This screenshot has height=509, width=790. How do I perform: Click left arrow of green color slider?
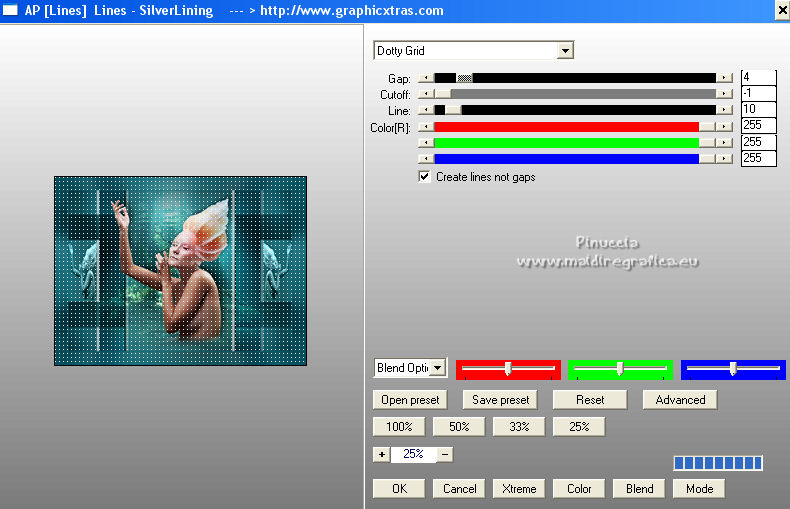pos(426,143)
